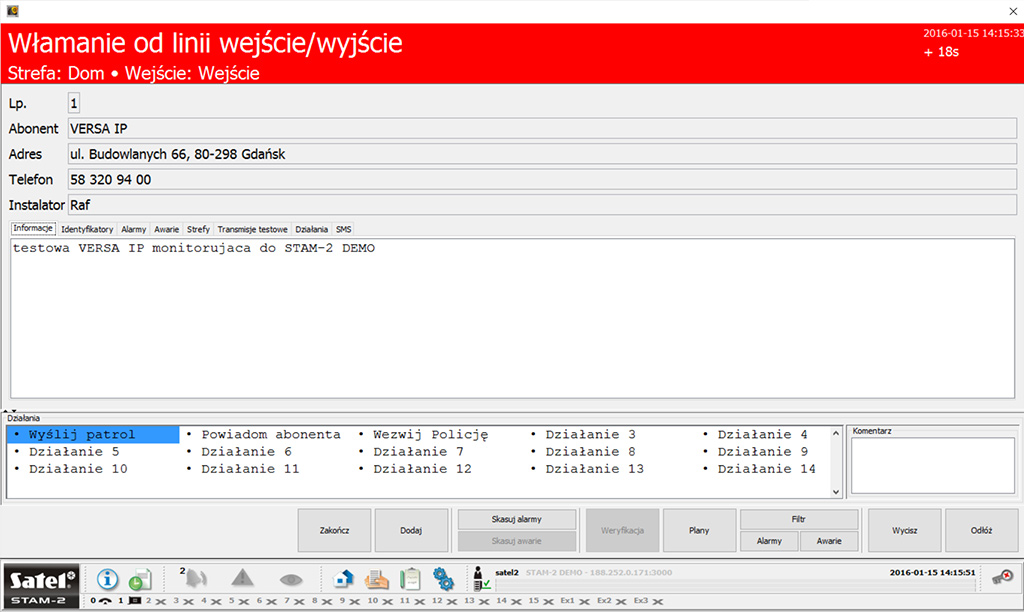Viewport: 1024px width, 612px height.
Task: Click the warning triangle icon
Action: (243, 579)
